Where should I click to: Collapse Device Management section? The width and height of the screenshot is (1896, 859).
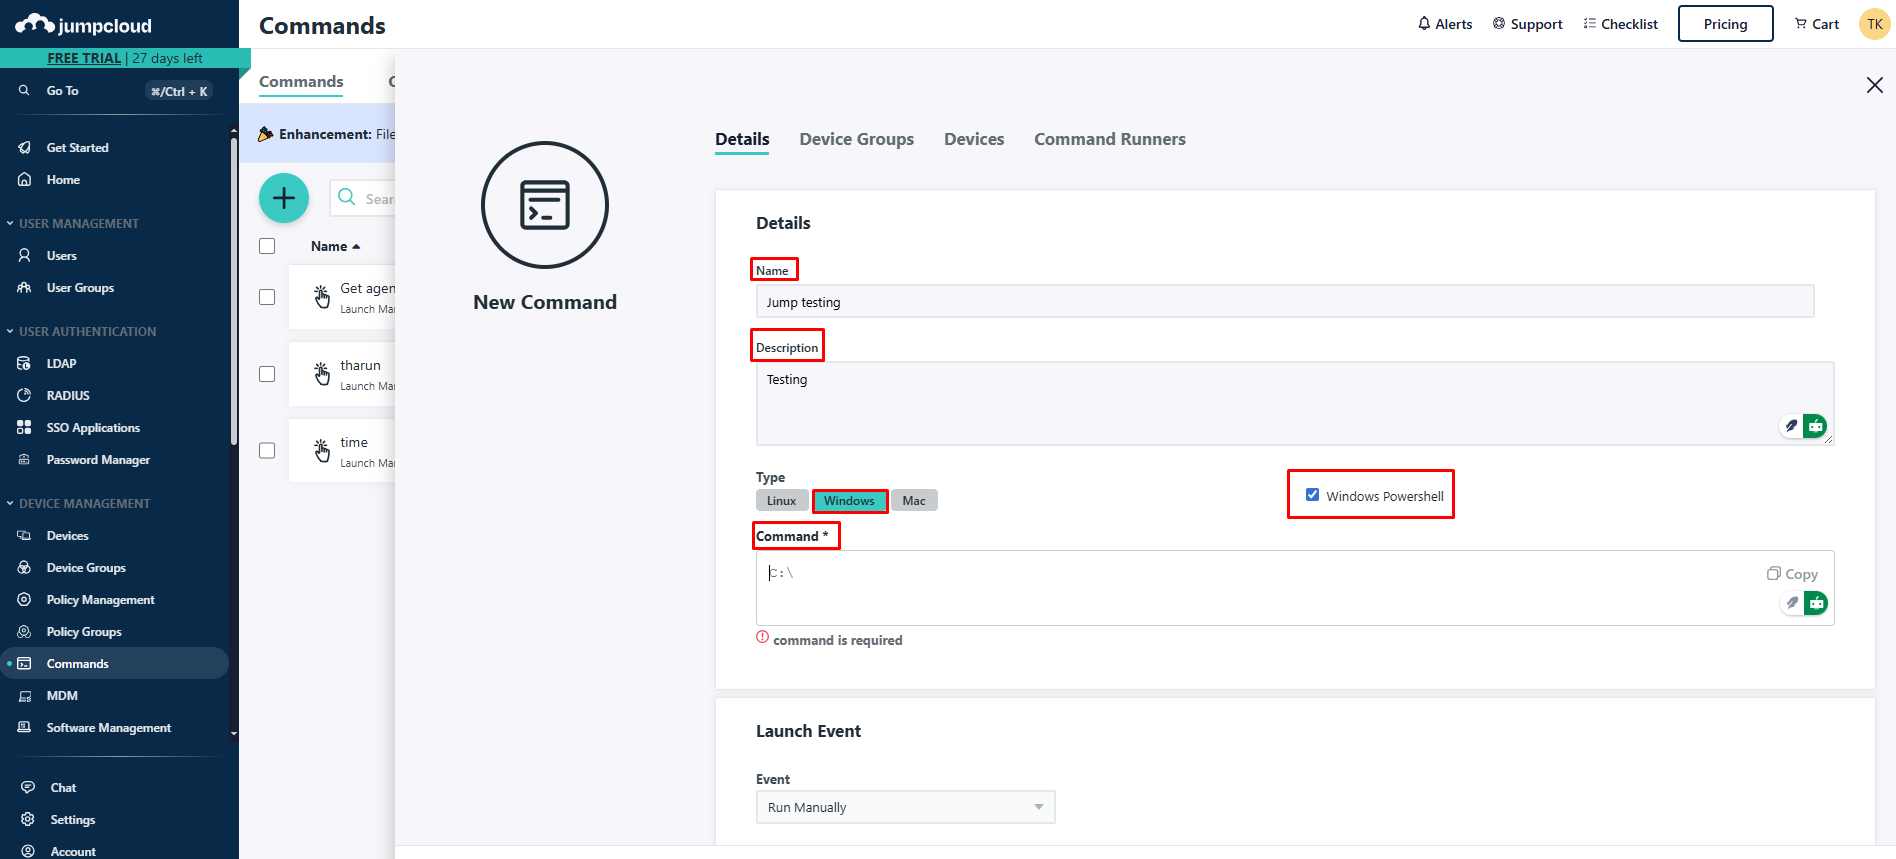(78, 503)
